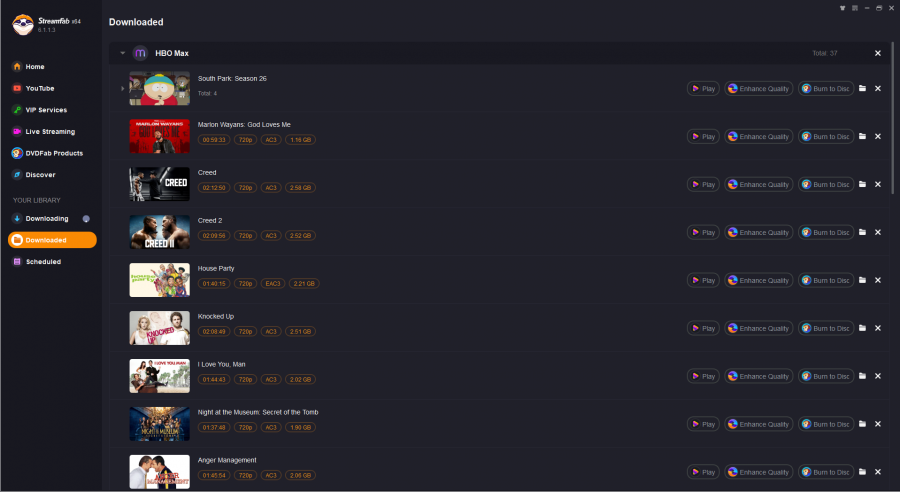
Task: Open folder for I Love You, Man
Action: (x=862, y=376)
